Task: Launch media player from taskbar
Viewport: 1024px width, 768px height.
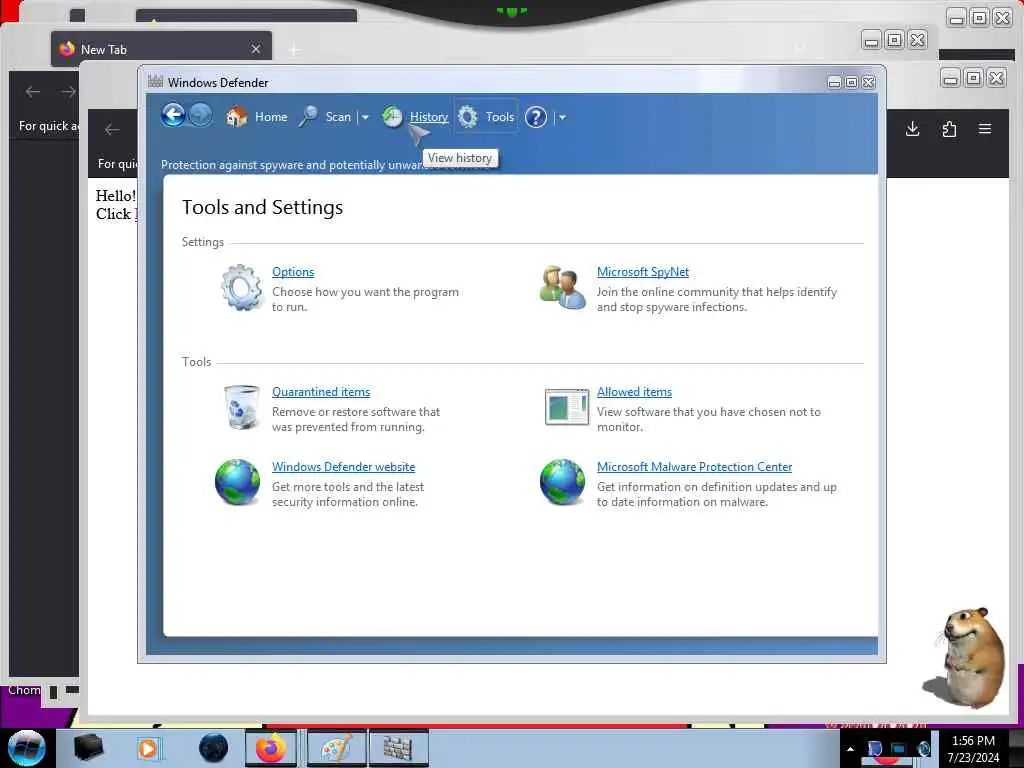Action: tap(148, 748)
